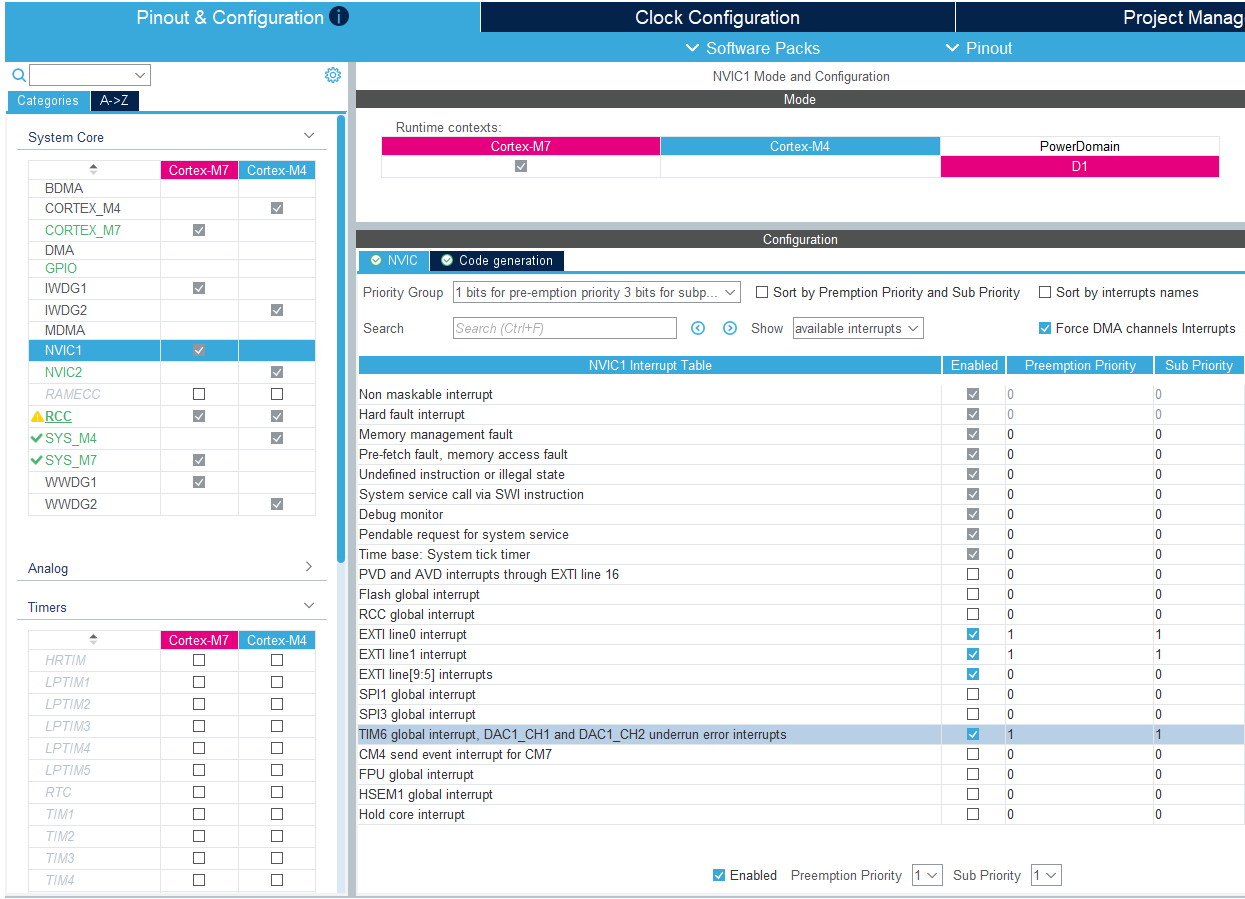
Task: Select CM4 send event interrupt row
Action: [x=800, y=754]
